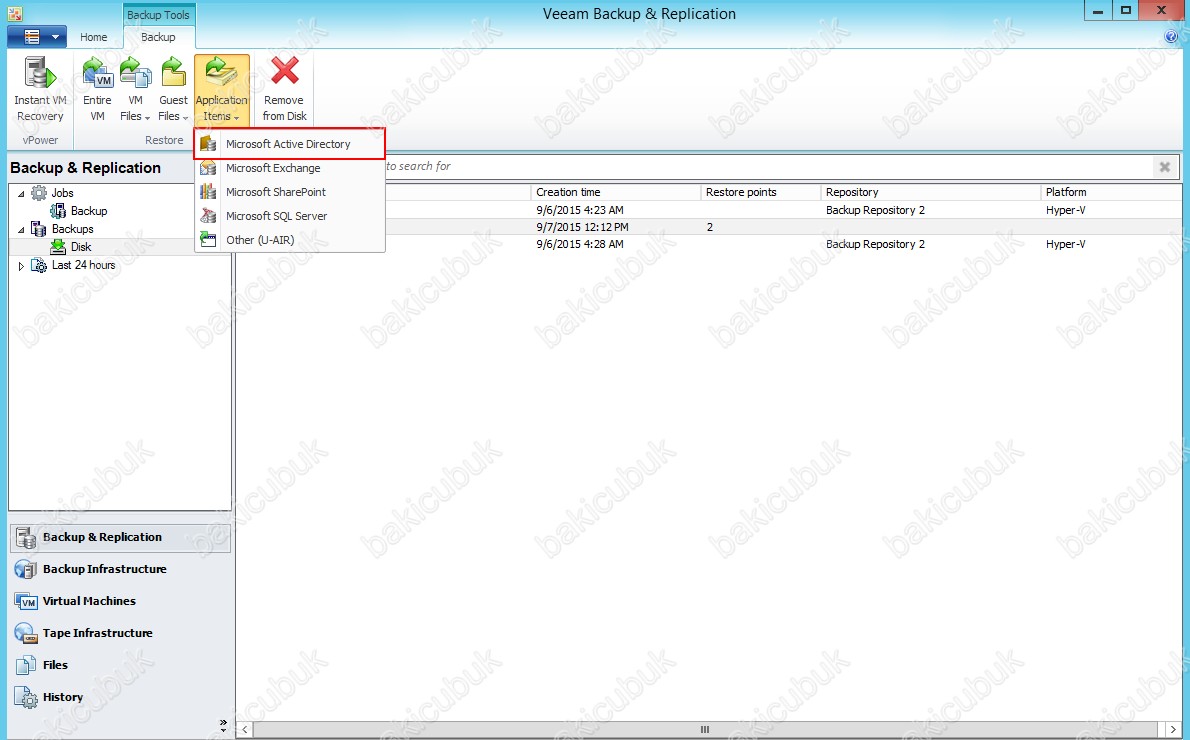Click the Files navigation icon
The image size is (1190, 740).
point(26,665)
